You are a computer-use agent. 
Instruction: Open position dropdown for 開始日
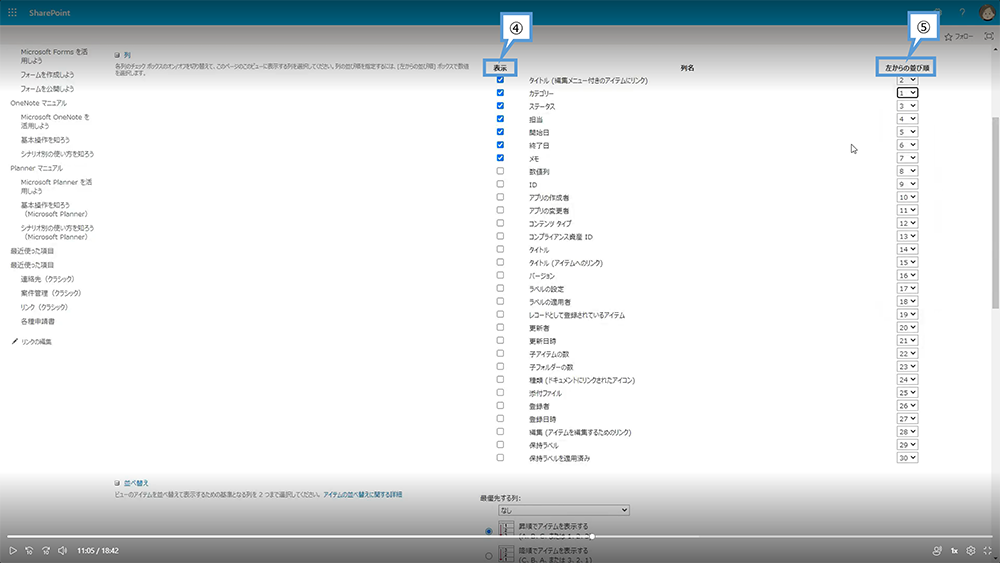point(907,132)
